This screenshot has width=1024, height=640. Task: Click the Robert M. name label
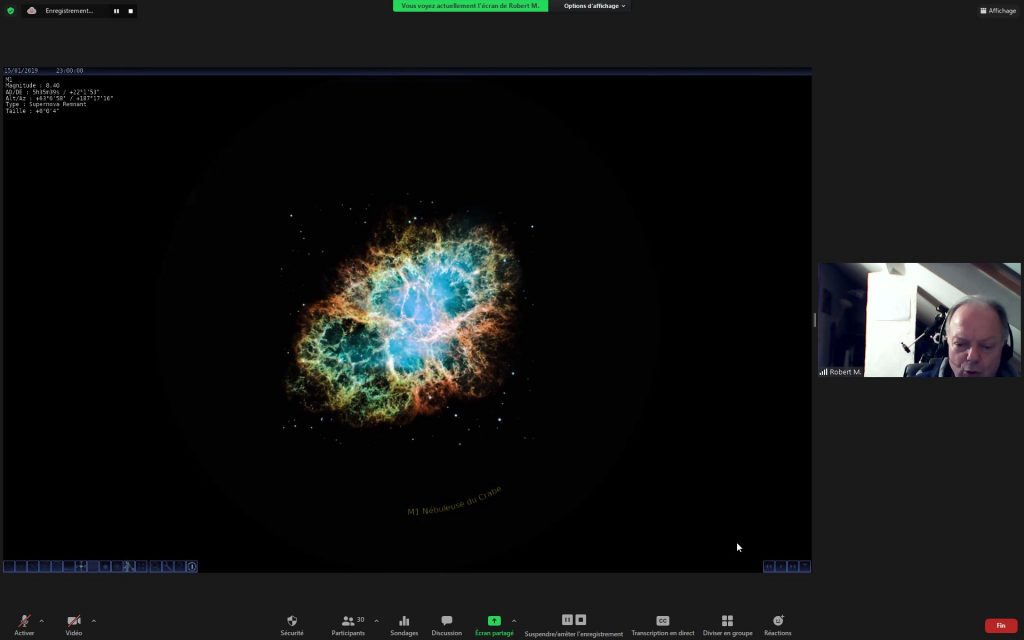[845, 372]
